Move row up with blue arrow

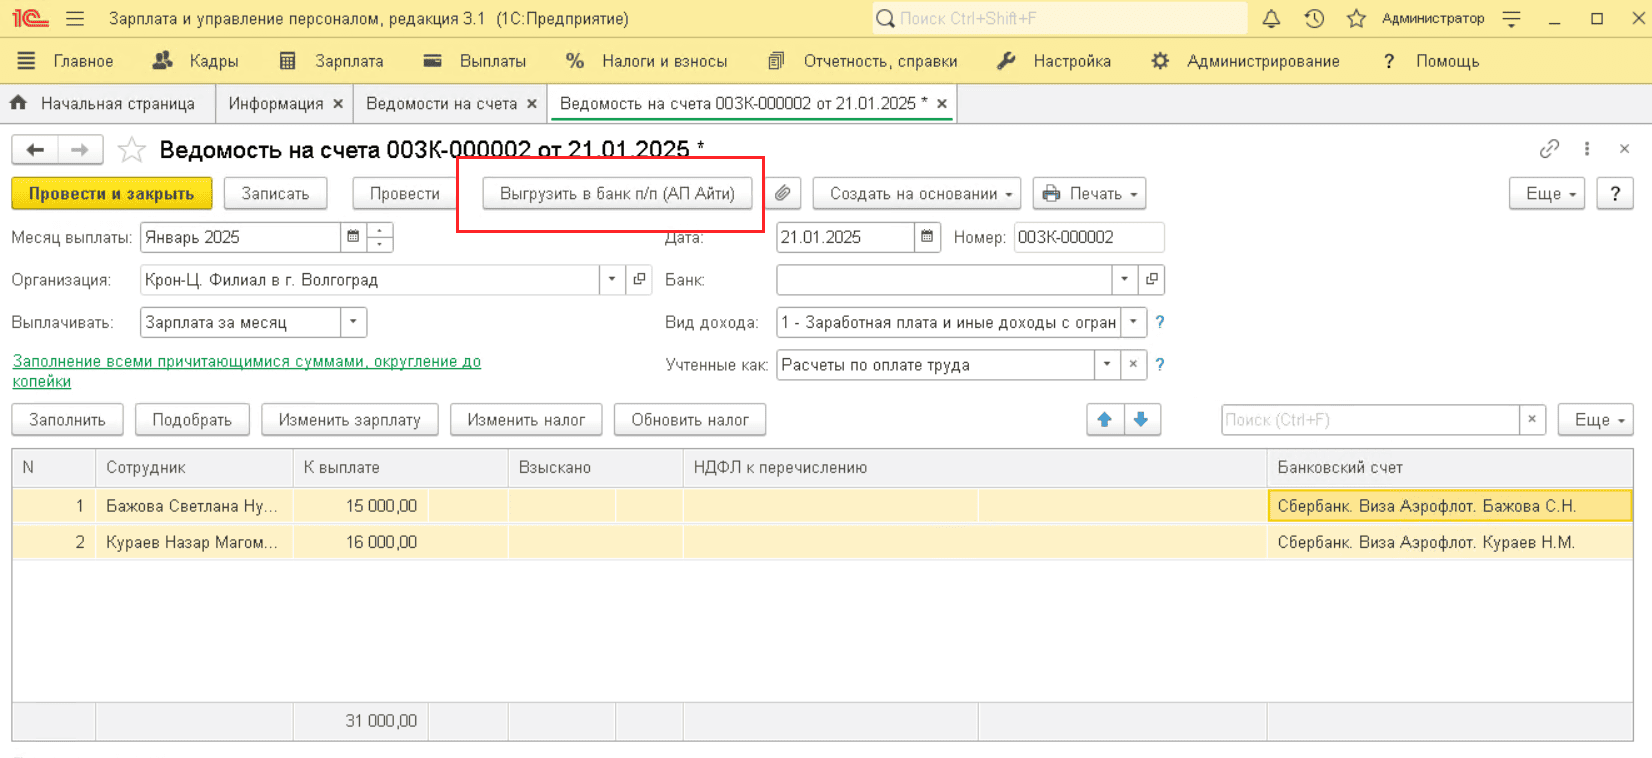(x=1105, y=420)
